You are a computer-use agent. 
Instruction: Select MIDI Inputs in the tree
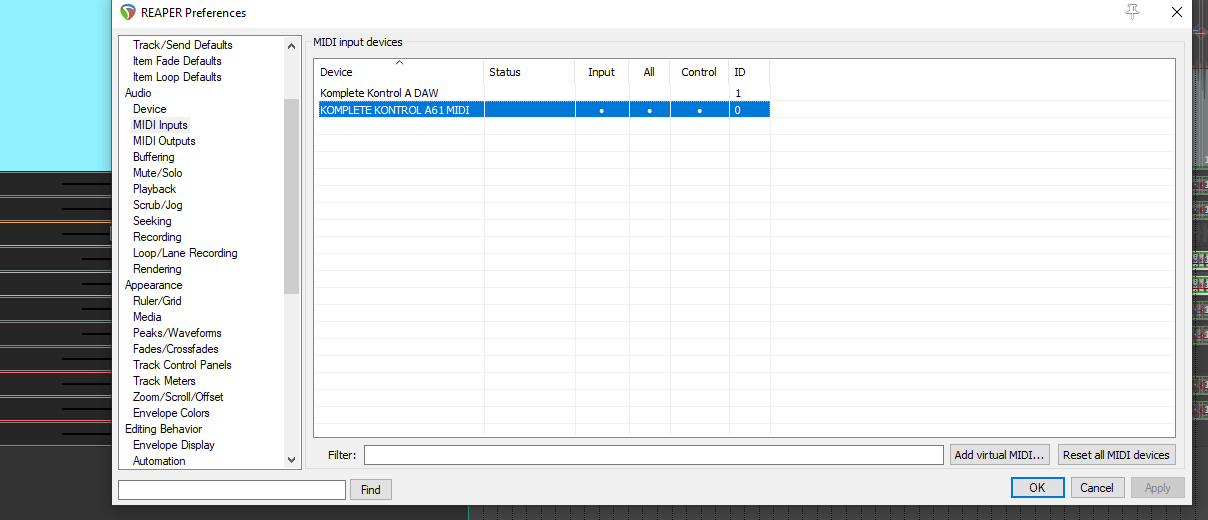[160, 125]
